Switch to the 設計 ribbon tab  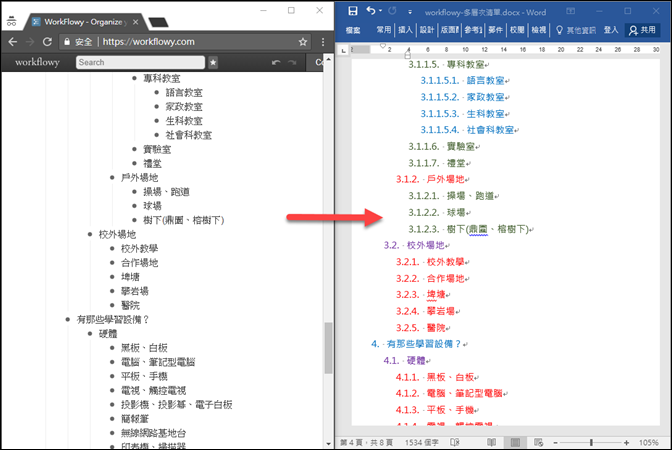(x=426, y=30)
